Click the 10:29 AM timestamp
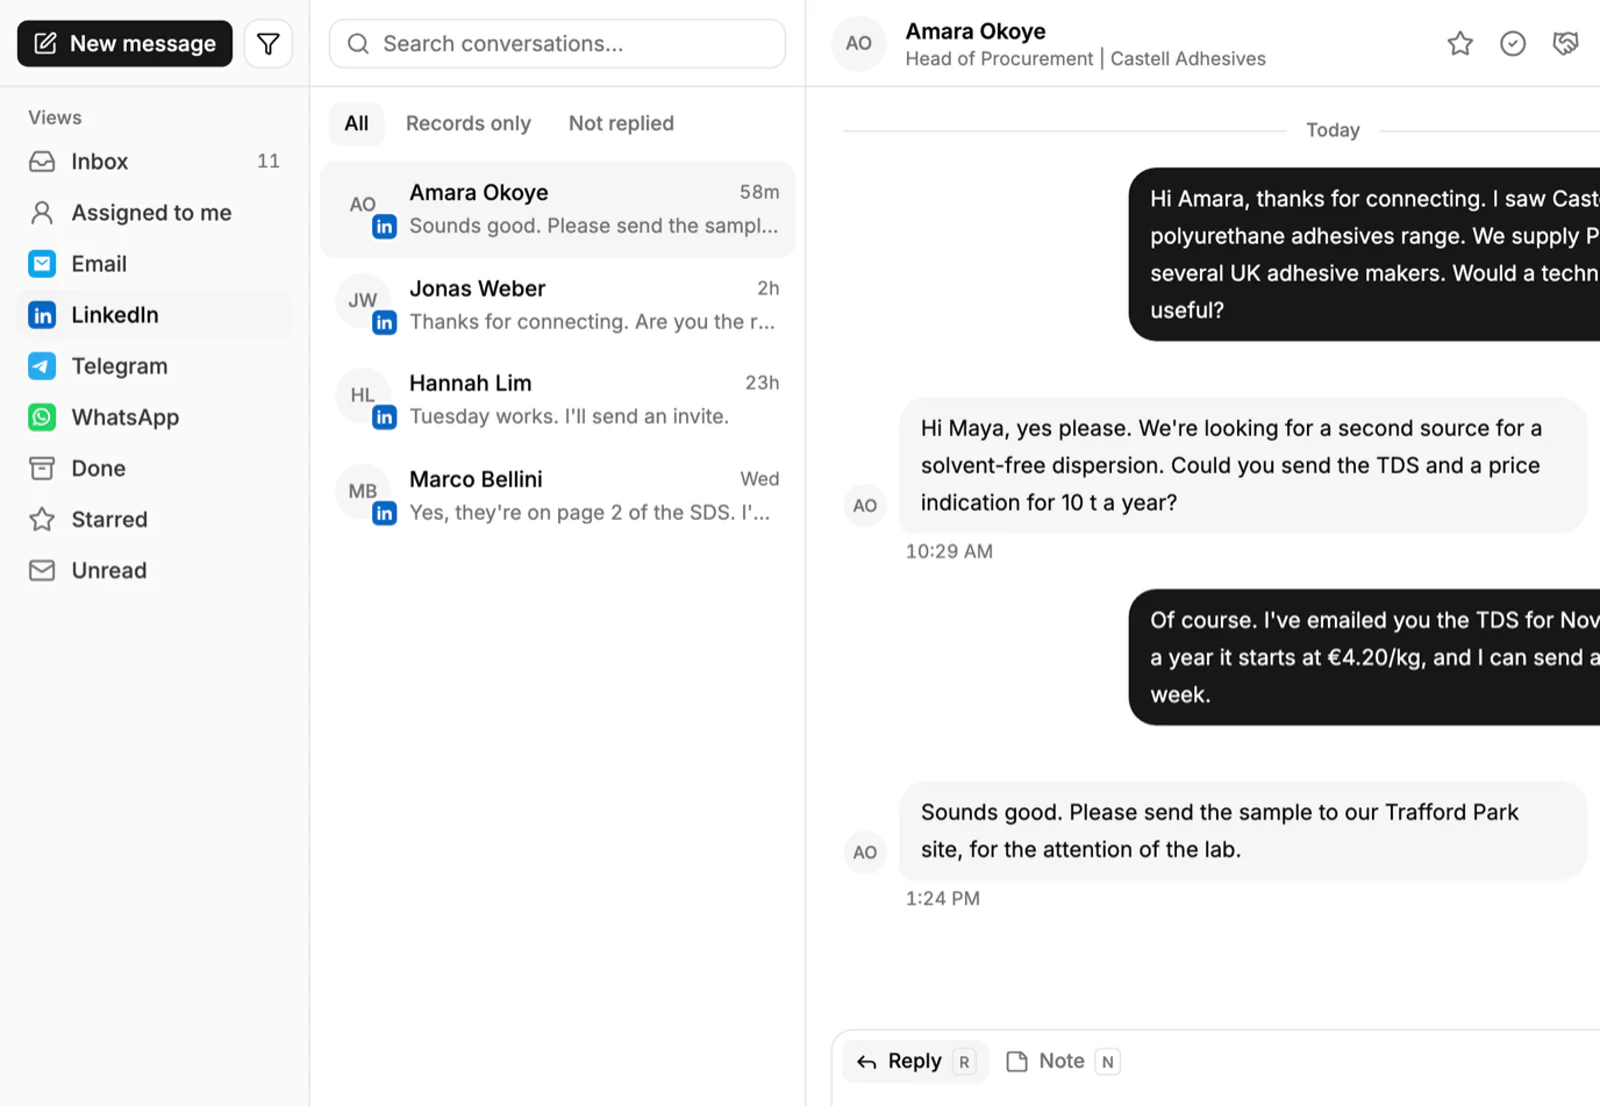 pyautogui.click(x=949, y=551)
